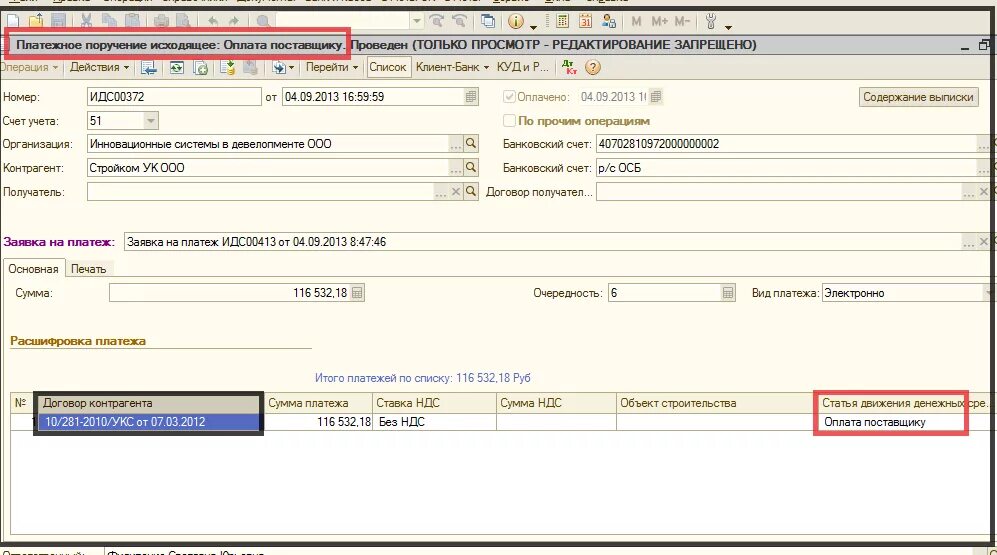This screenshot has width=997, height=555.
Task: Click the M- memory button
Action: pyautogui.click(x=682, y=21)
